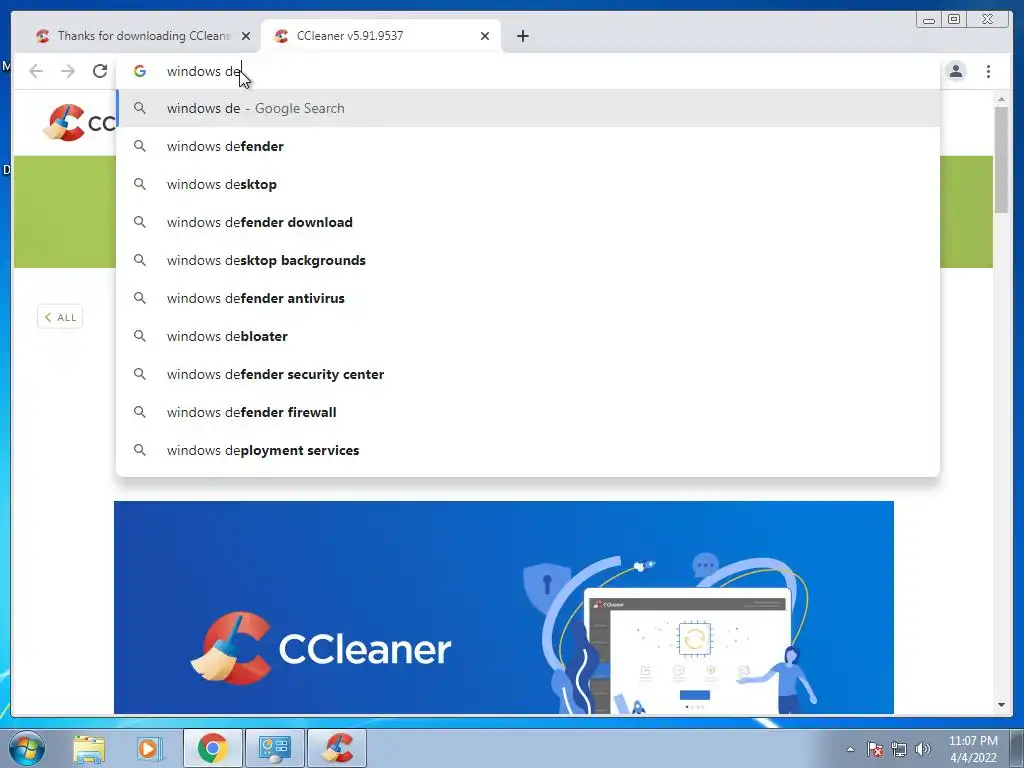The height and width of the screenshot is (768, 1024).
Task: Click the address bar text 'windows de'
Action: 204,71
